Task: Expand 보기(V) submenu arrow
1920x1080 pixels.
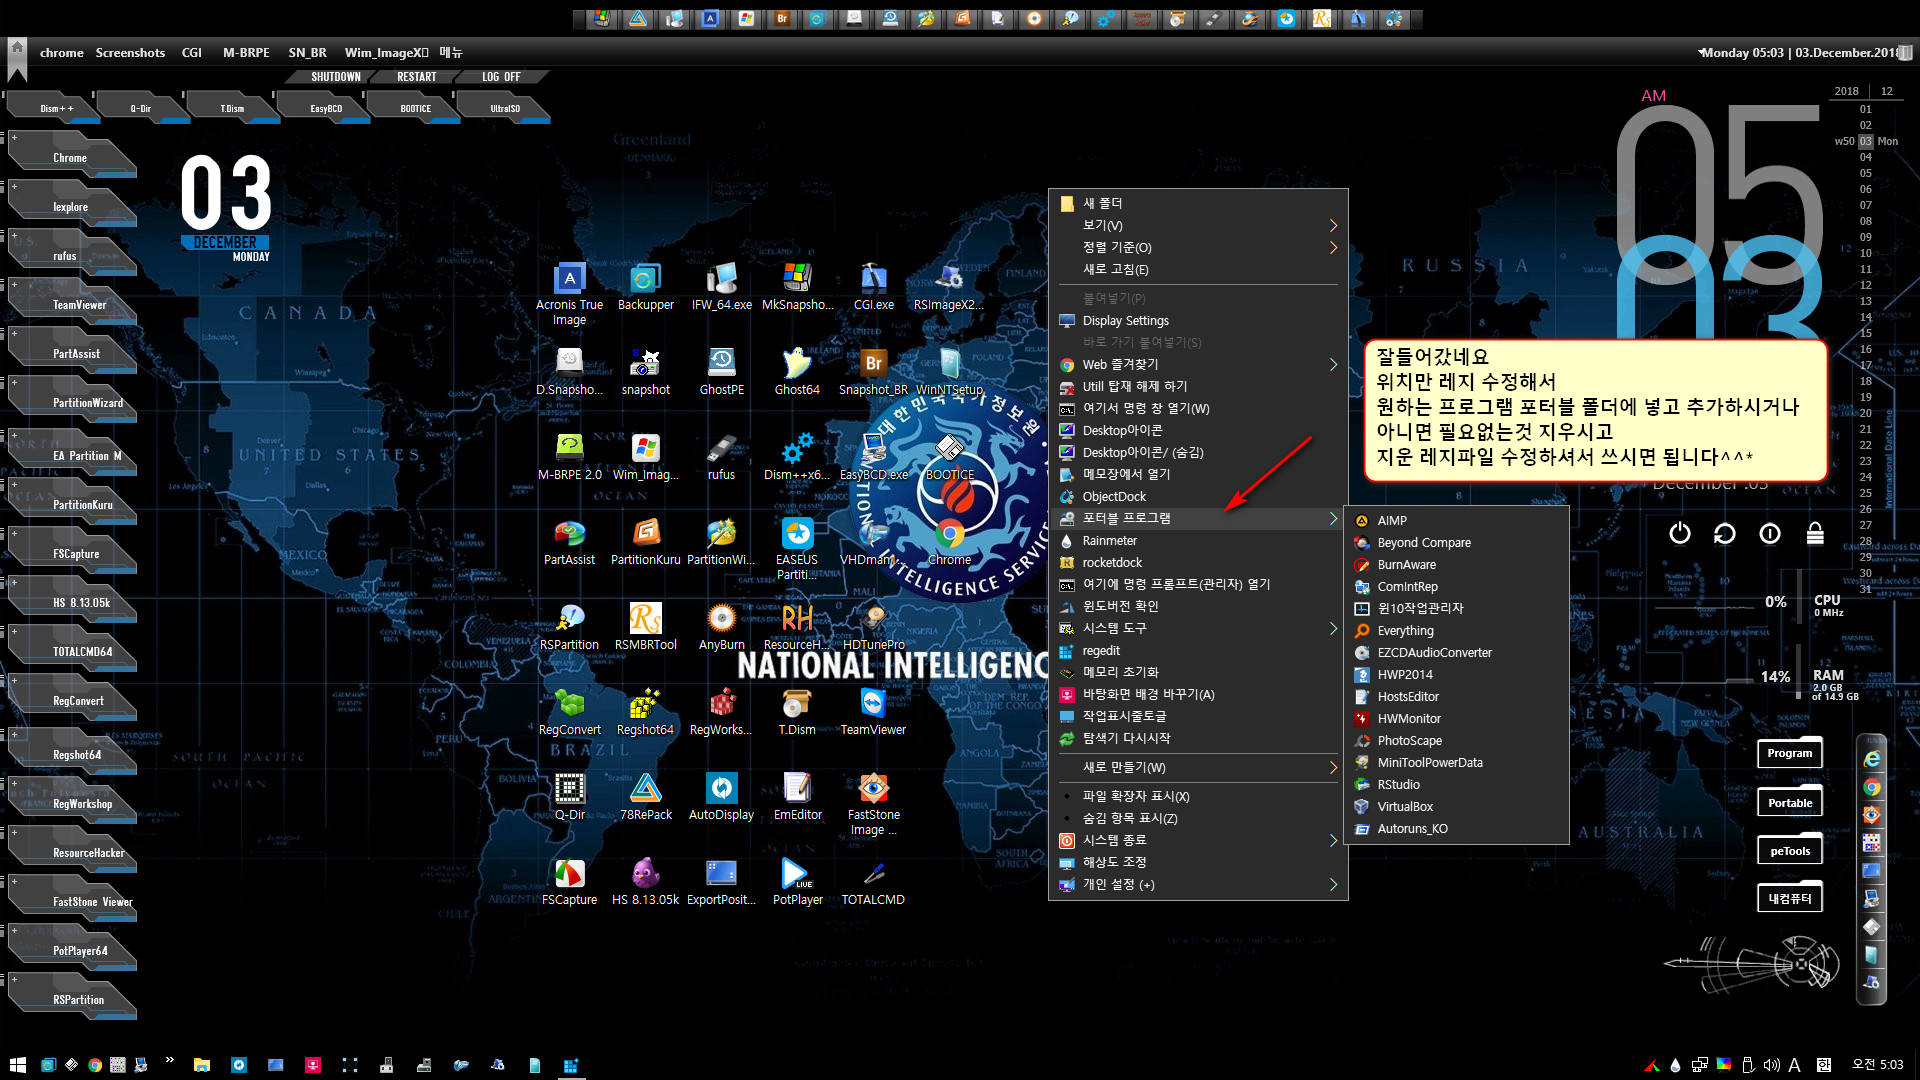Action: [1333, 225]
